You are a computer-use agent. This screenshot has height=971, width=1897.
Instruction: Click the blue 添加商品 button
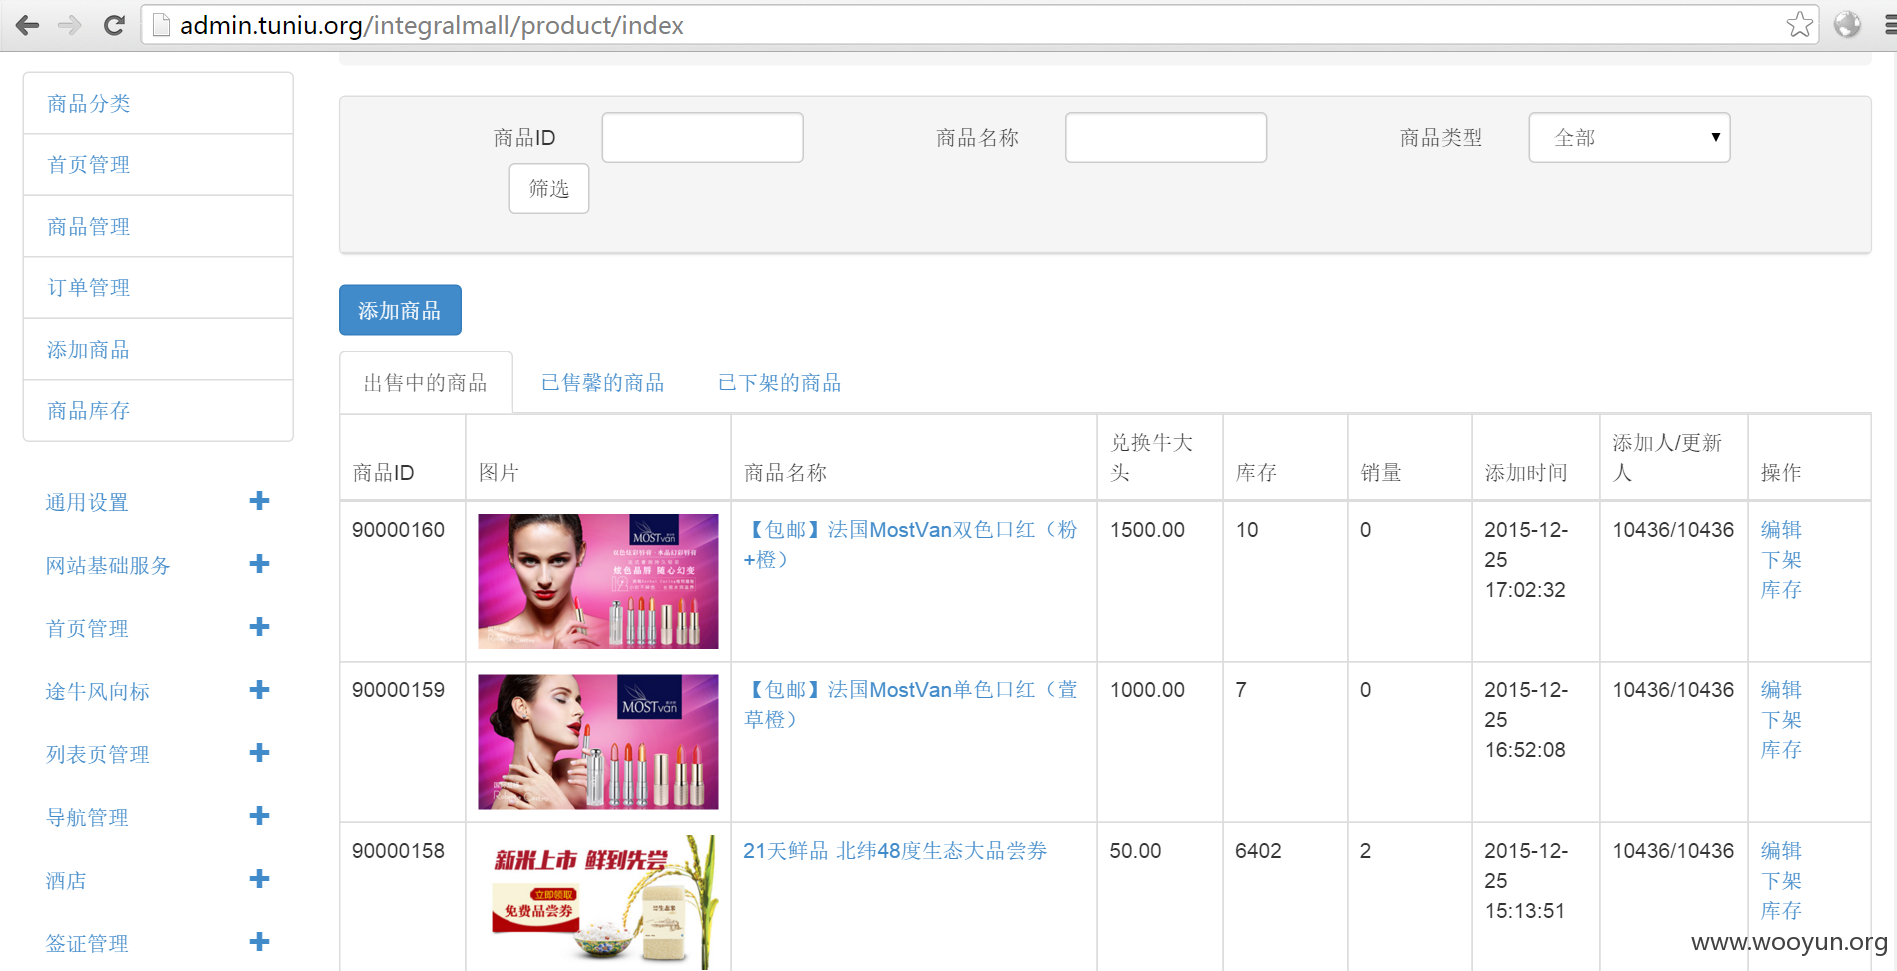tap(400, 310)
